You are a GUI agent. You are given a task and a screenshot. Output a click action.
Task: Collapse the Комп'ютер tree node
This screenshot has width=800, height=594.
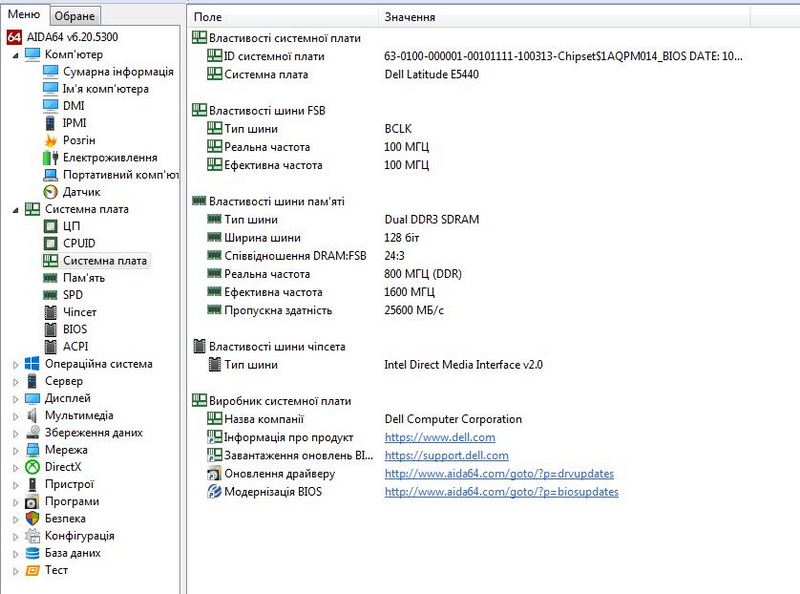[x=15, y=55]
